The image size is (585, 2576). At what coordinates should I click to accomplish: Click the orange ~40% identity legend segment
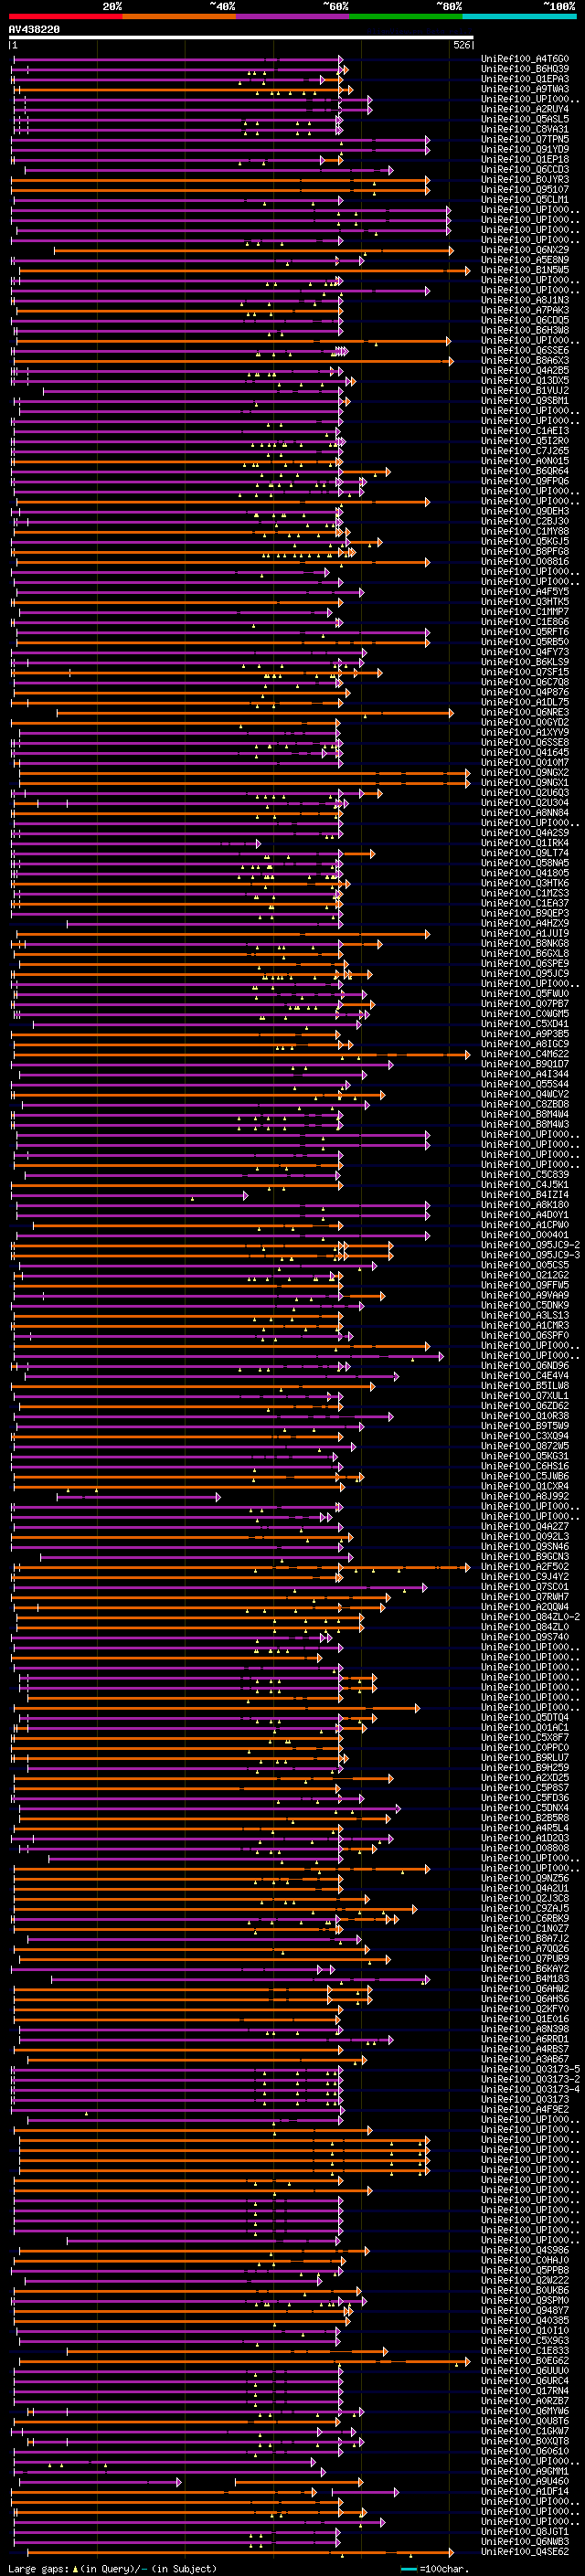pos(179,16)
